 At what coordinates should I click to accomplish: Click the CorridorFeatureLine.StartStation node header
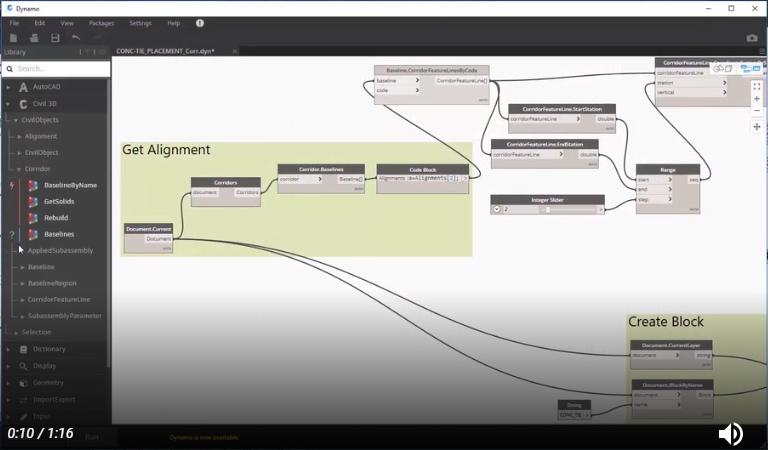(562, 109)
